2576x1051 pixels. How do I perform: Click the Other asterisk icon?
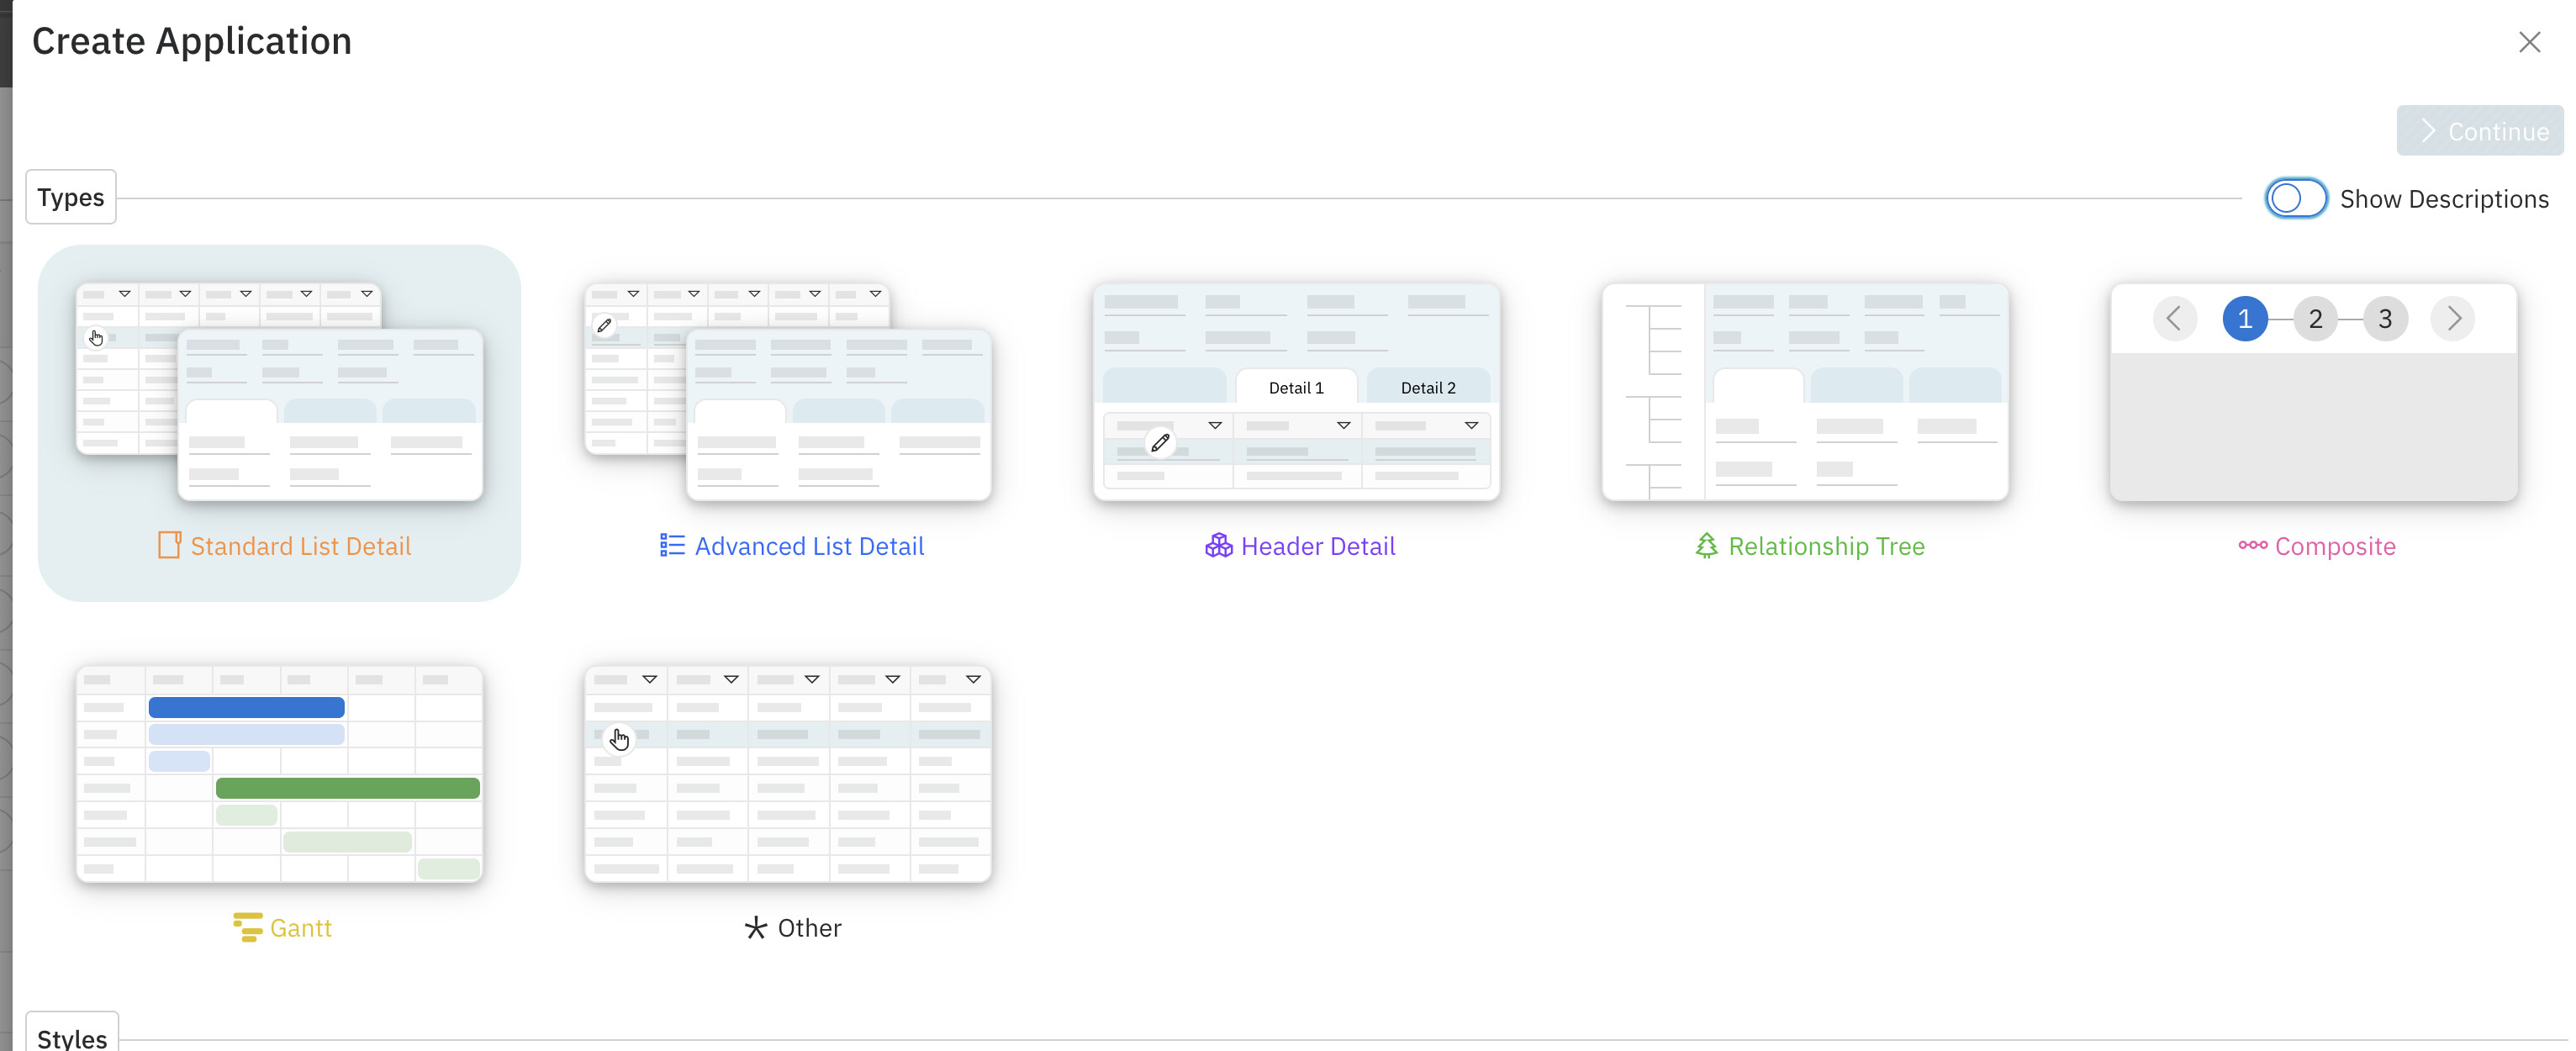click(x=756, y=927)
